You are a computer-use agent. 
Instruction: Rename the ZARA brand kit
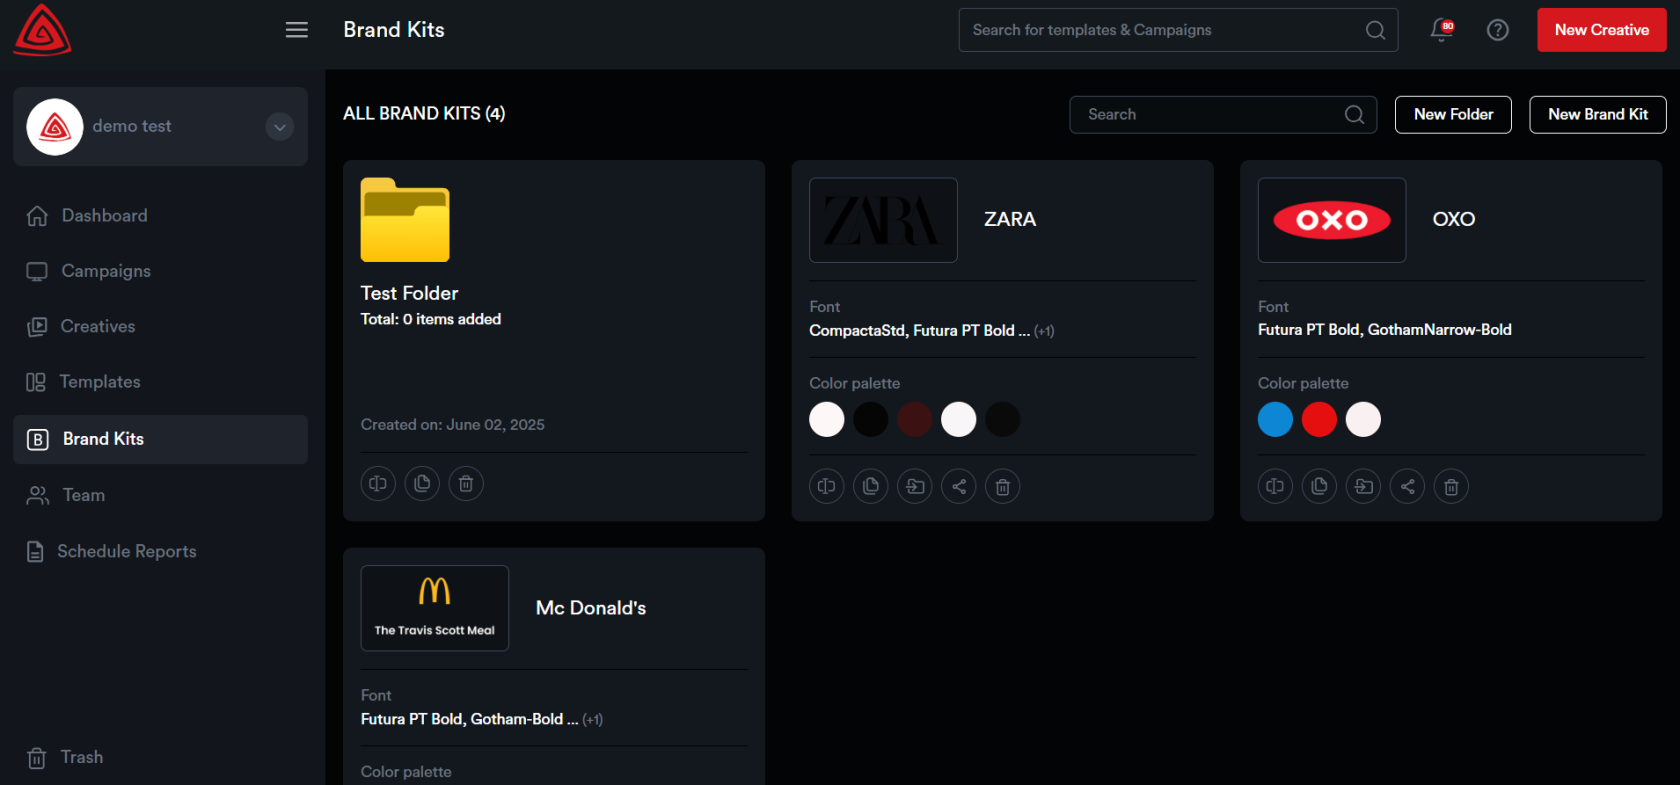tap(827, 487)
